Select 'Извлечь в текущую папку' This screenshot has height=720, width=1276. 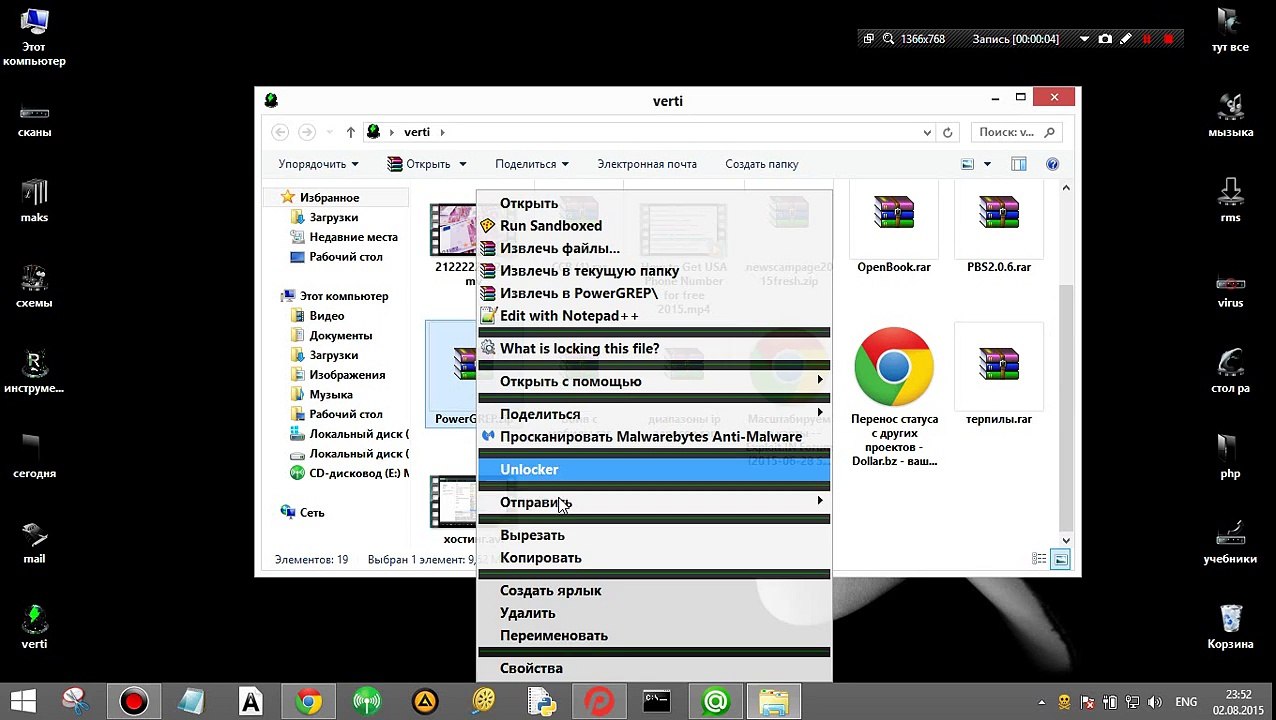click(654, 271)
